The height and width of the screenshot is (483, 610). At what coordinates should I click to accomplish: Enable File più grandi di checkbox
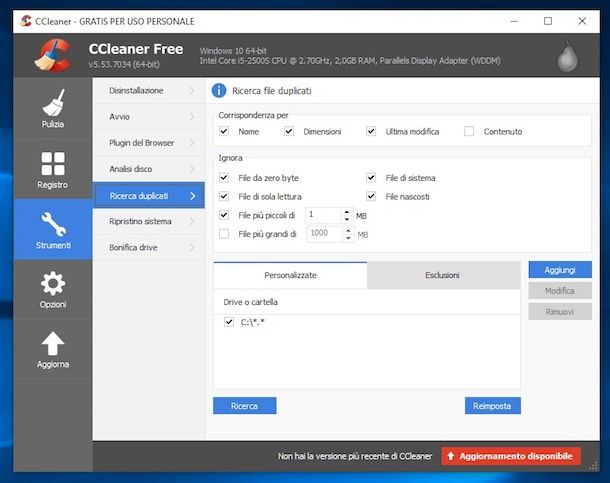point(224,233)
